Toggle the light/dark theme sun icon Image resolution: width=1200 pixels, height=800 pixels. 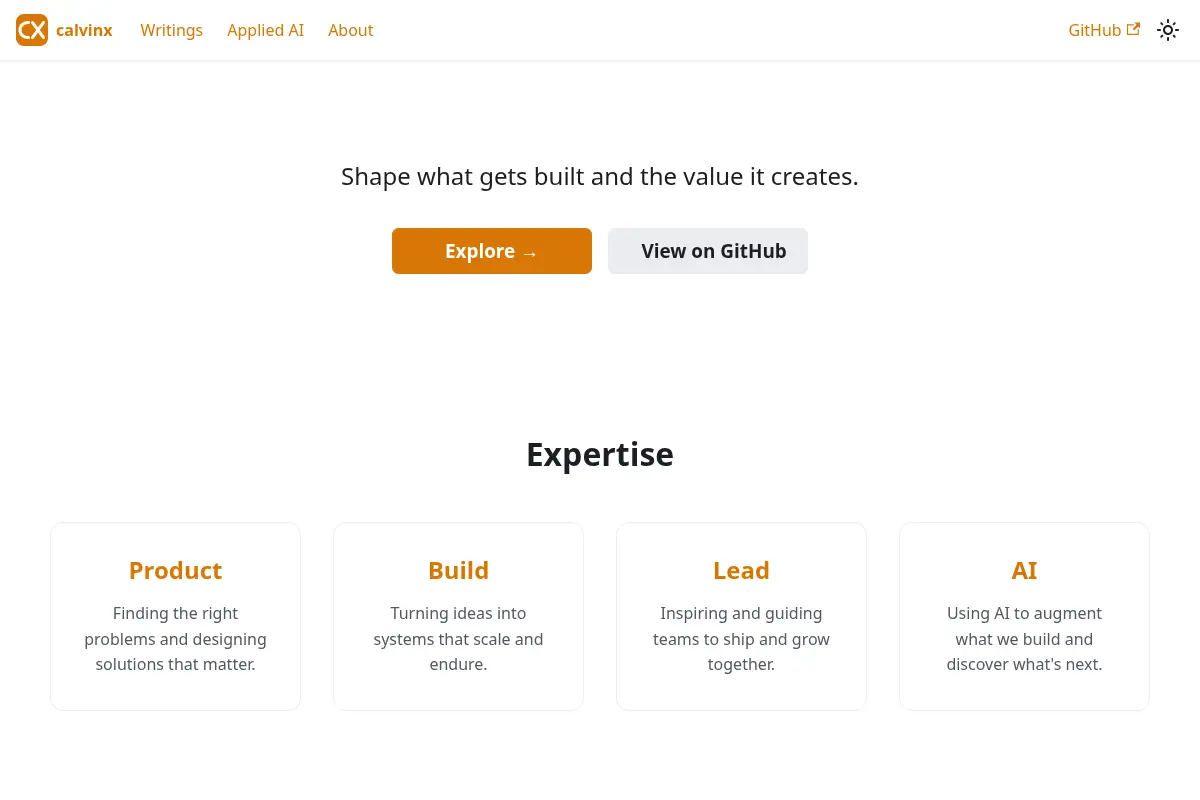1167,30
